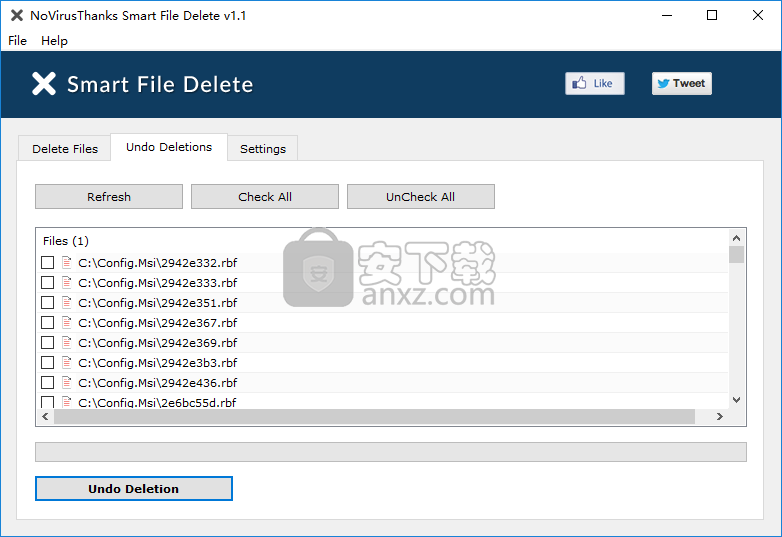Click the file icon beside 2942e436.rbf

pos(66,382)
